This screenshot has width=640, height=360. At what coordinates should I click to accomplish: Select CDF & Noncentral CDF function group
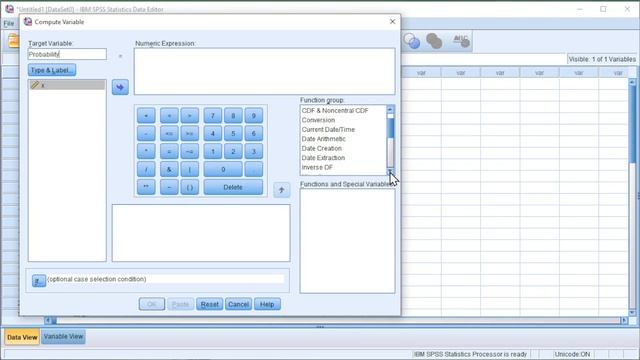pos(335,111)
